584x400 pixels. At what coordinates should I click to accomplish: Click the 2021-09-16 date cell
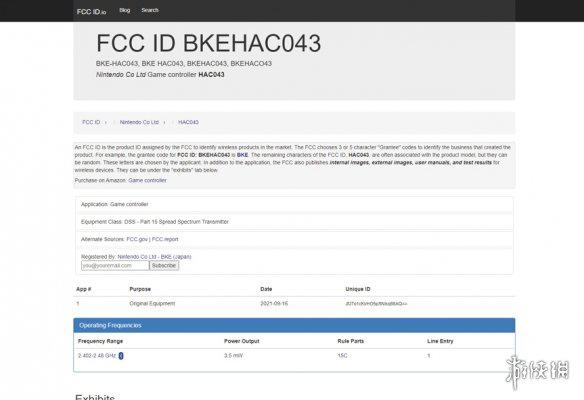pyautogui.click(x=274, y=304)
